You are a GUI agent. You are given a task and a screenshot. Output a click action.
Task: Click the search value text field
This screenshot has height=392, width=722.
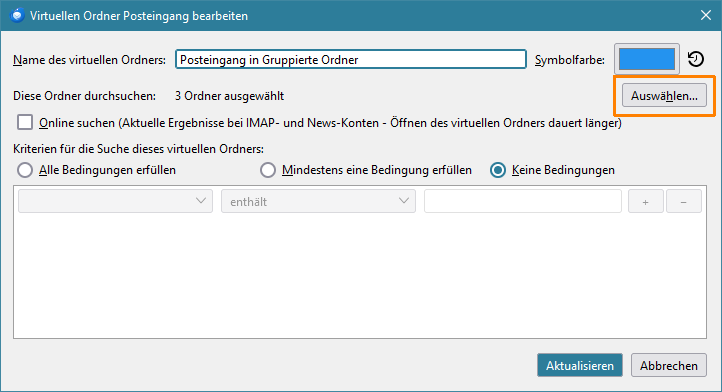523,201
